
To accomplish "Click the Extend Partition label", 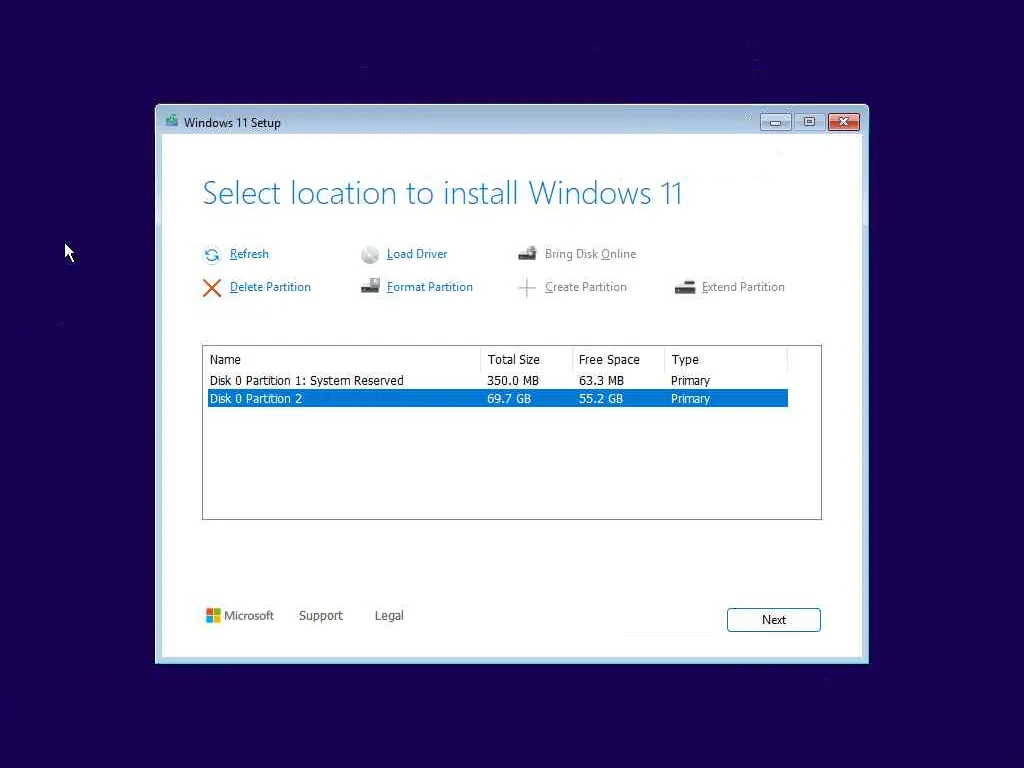I will (743, 287).
